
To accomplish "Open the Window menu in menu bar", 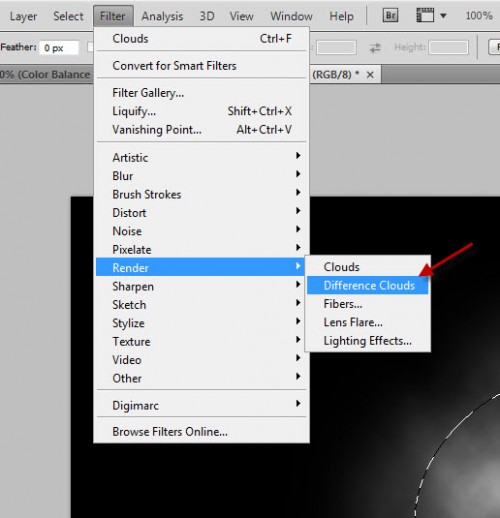I will (x=291, y=16).
